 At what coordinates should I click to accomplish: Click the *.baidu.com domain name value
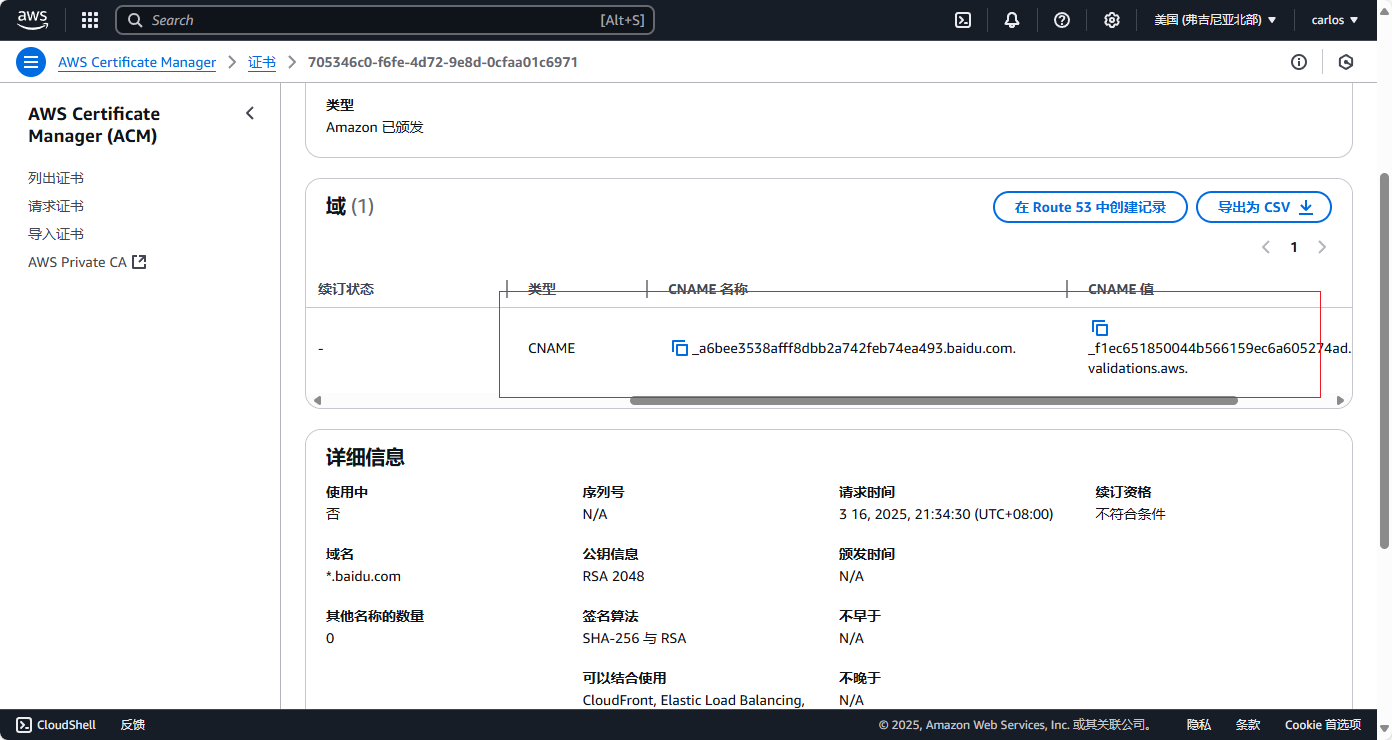363,576
